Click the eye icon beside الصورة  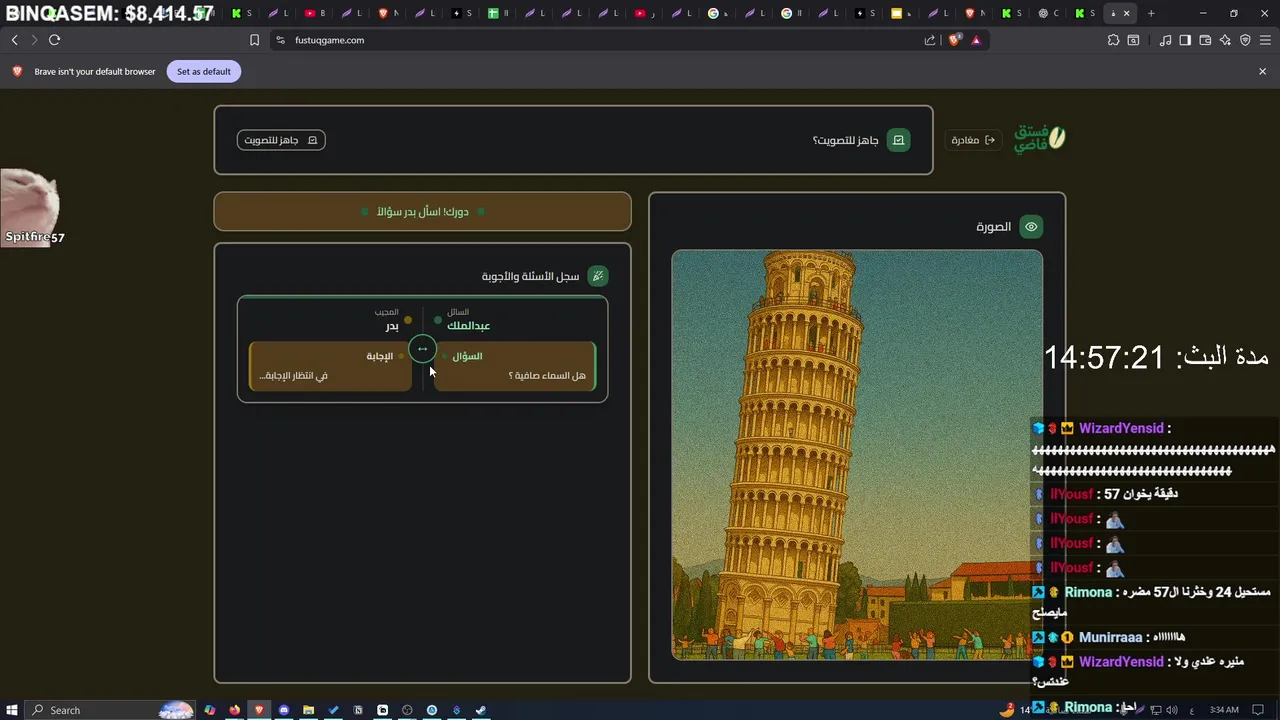(x=1031, y=227)
